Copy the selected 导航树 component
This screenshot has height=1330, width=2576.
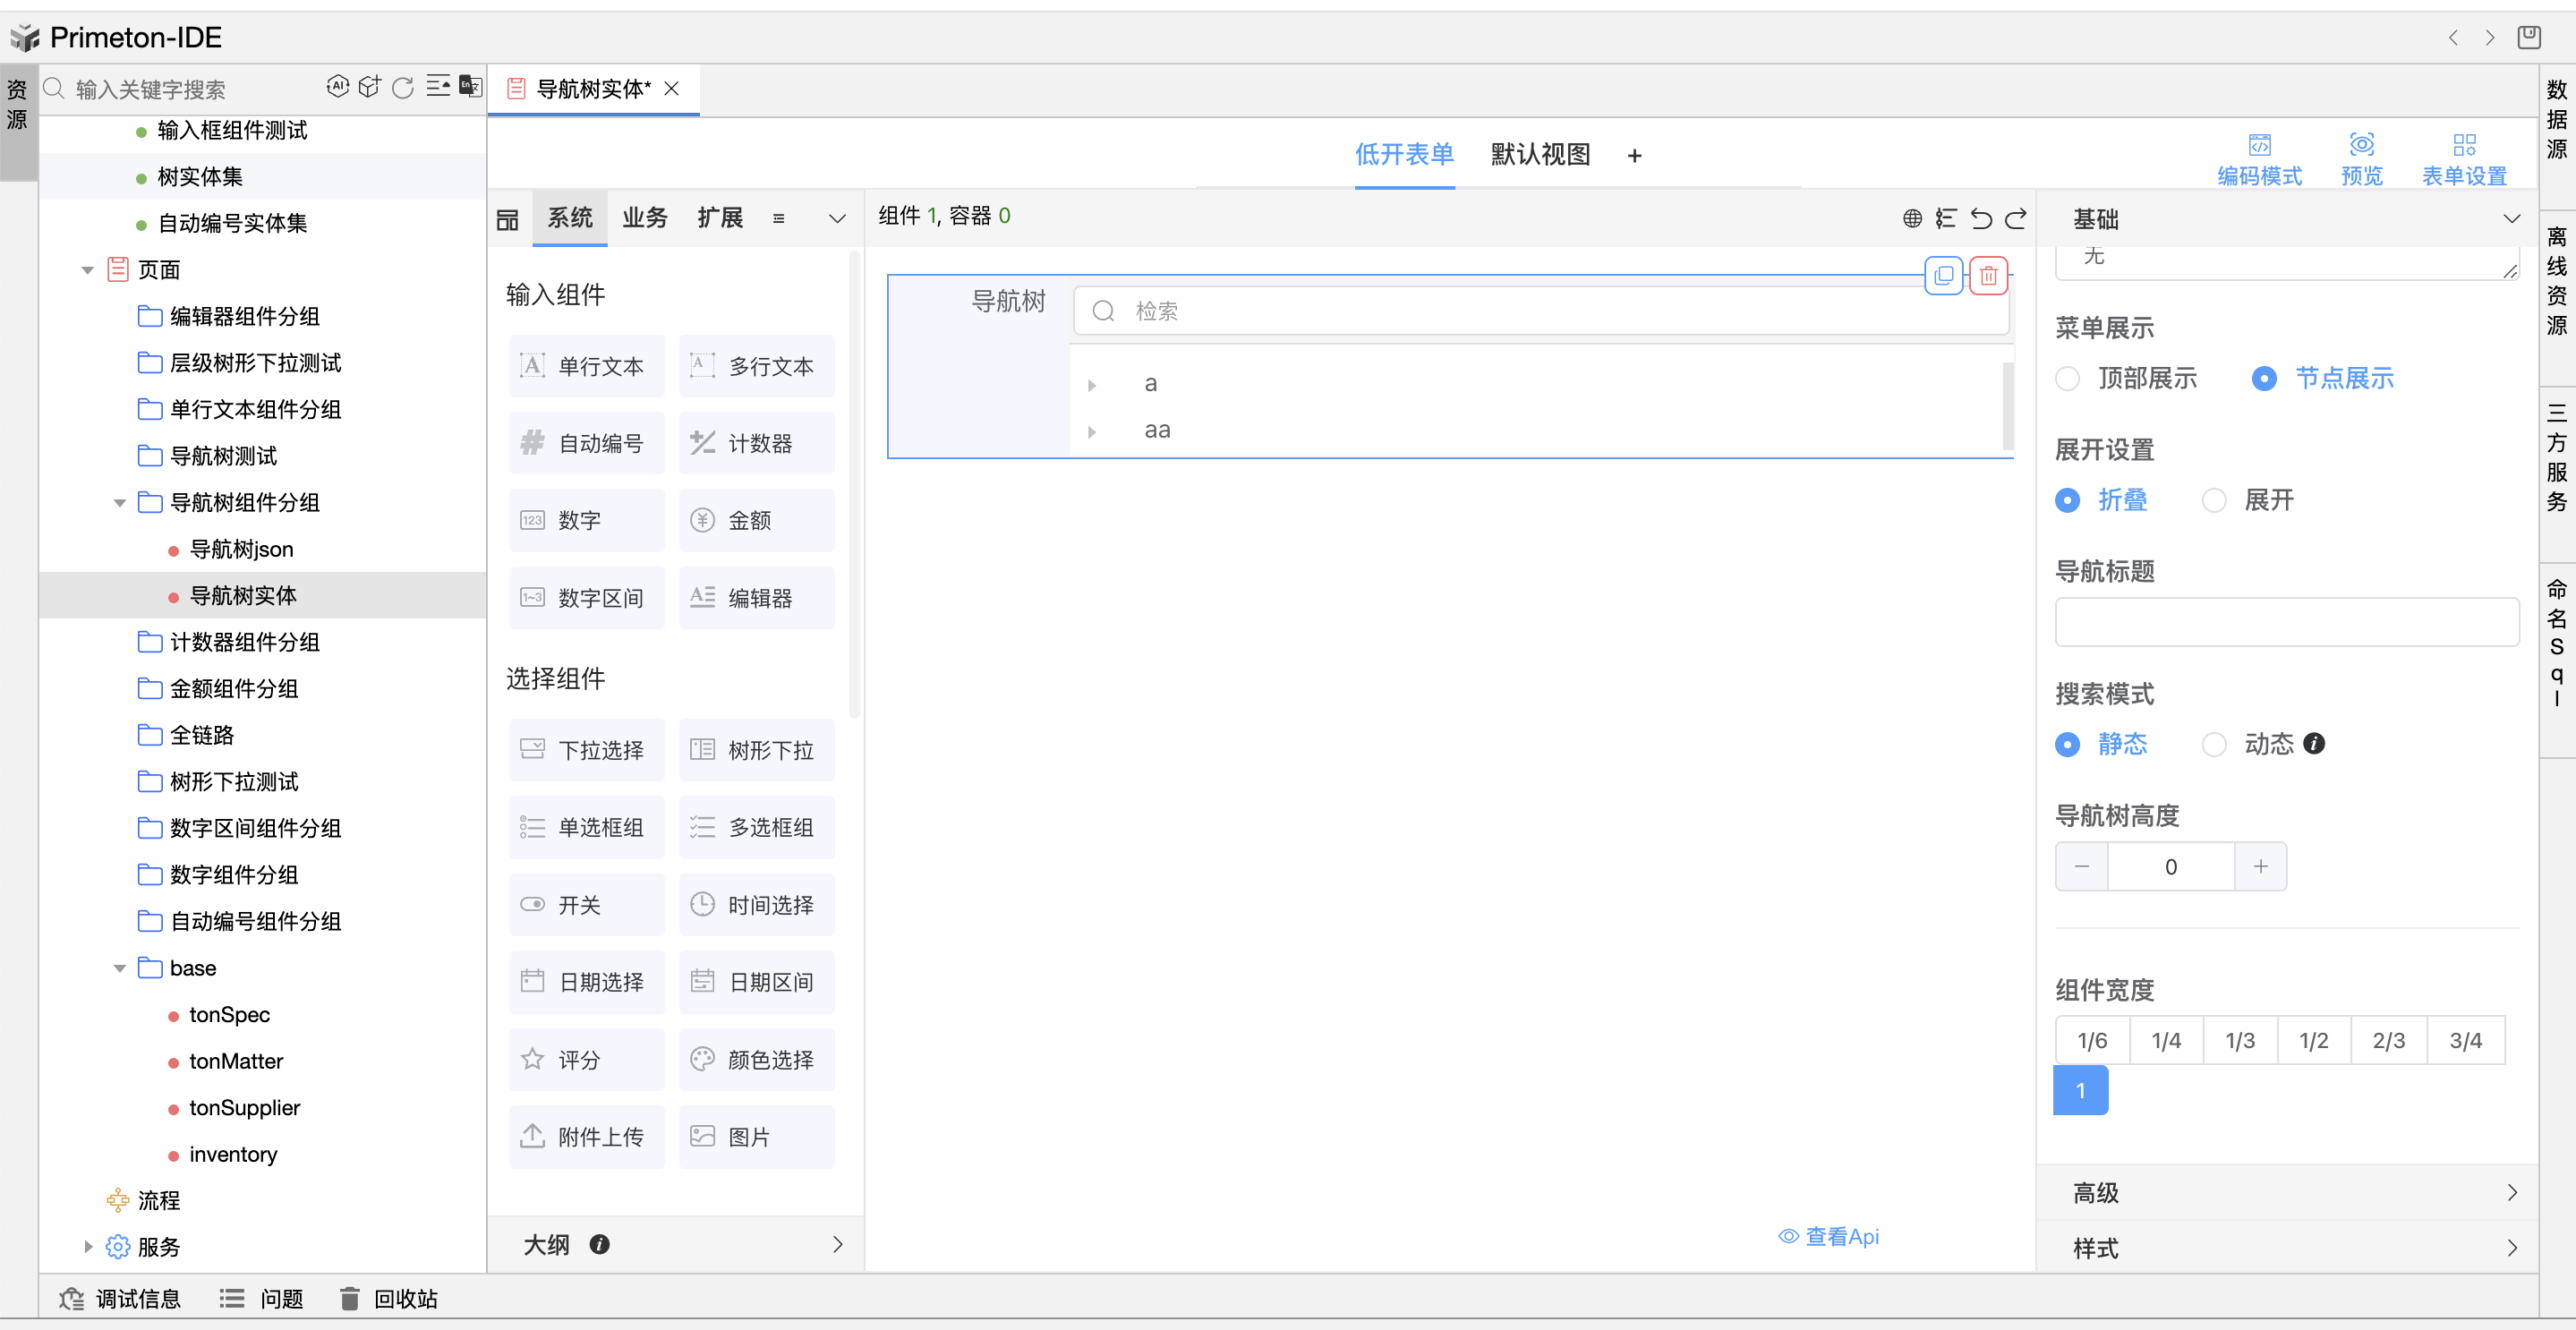point(1943,276)
